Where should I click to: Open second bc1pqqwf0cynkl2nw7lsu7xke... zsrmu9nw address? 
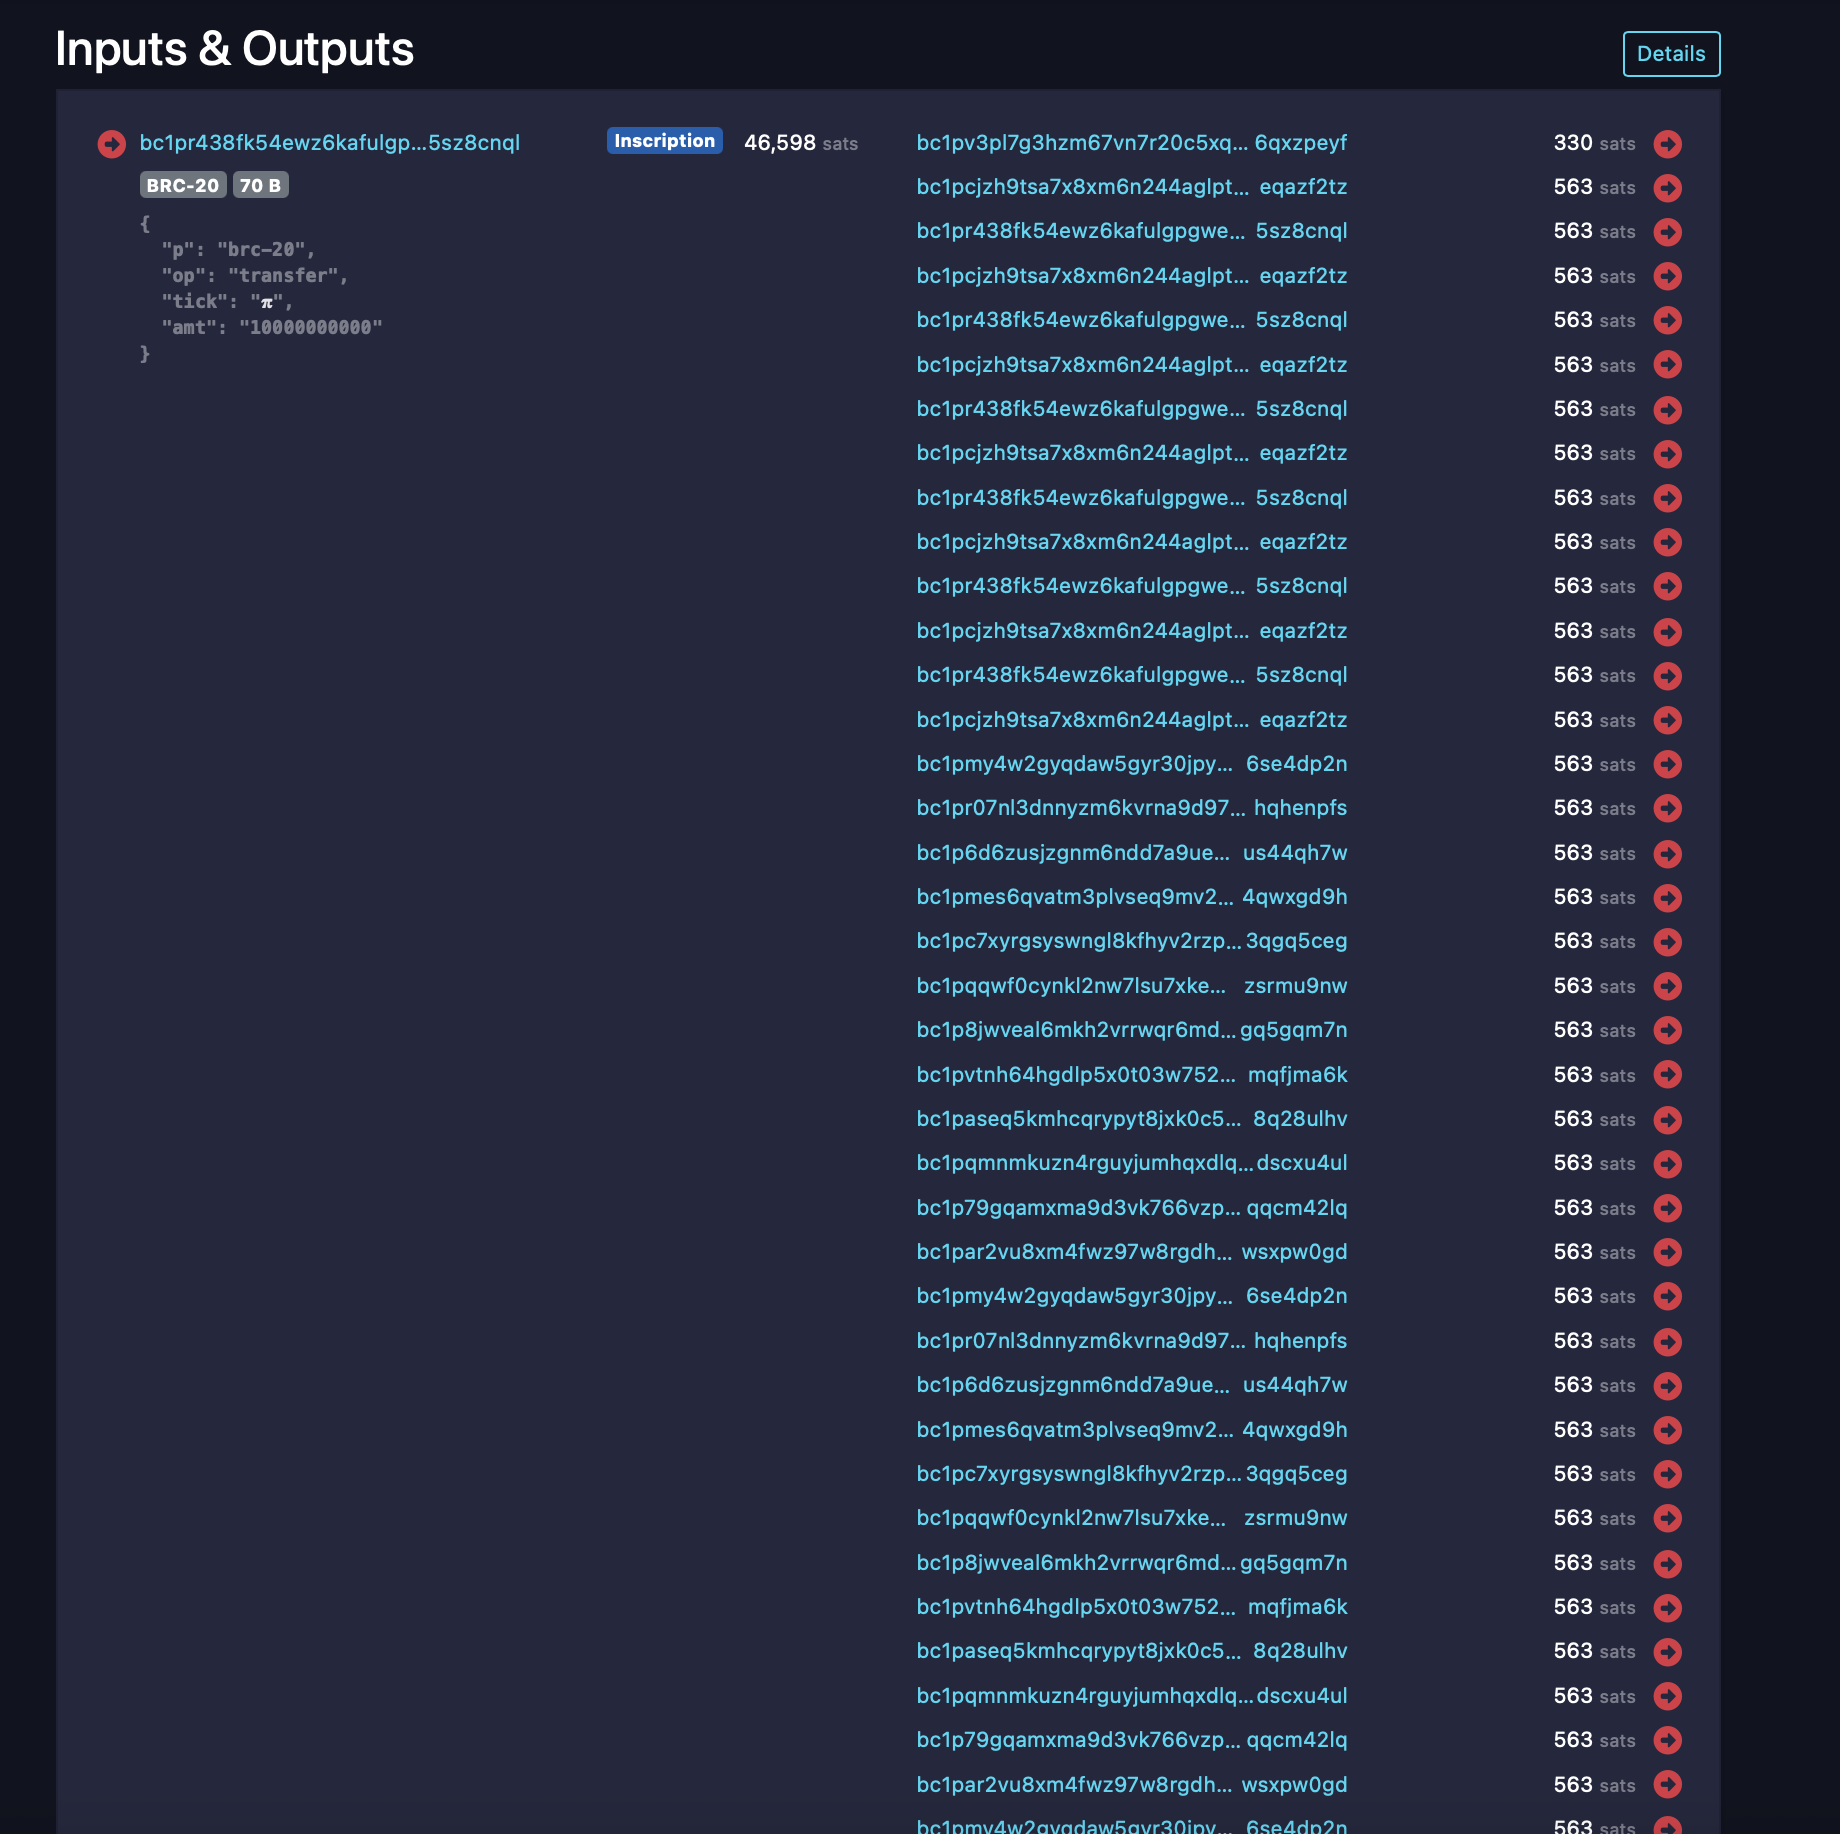coord(1132,1518)
